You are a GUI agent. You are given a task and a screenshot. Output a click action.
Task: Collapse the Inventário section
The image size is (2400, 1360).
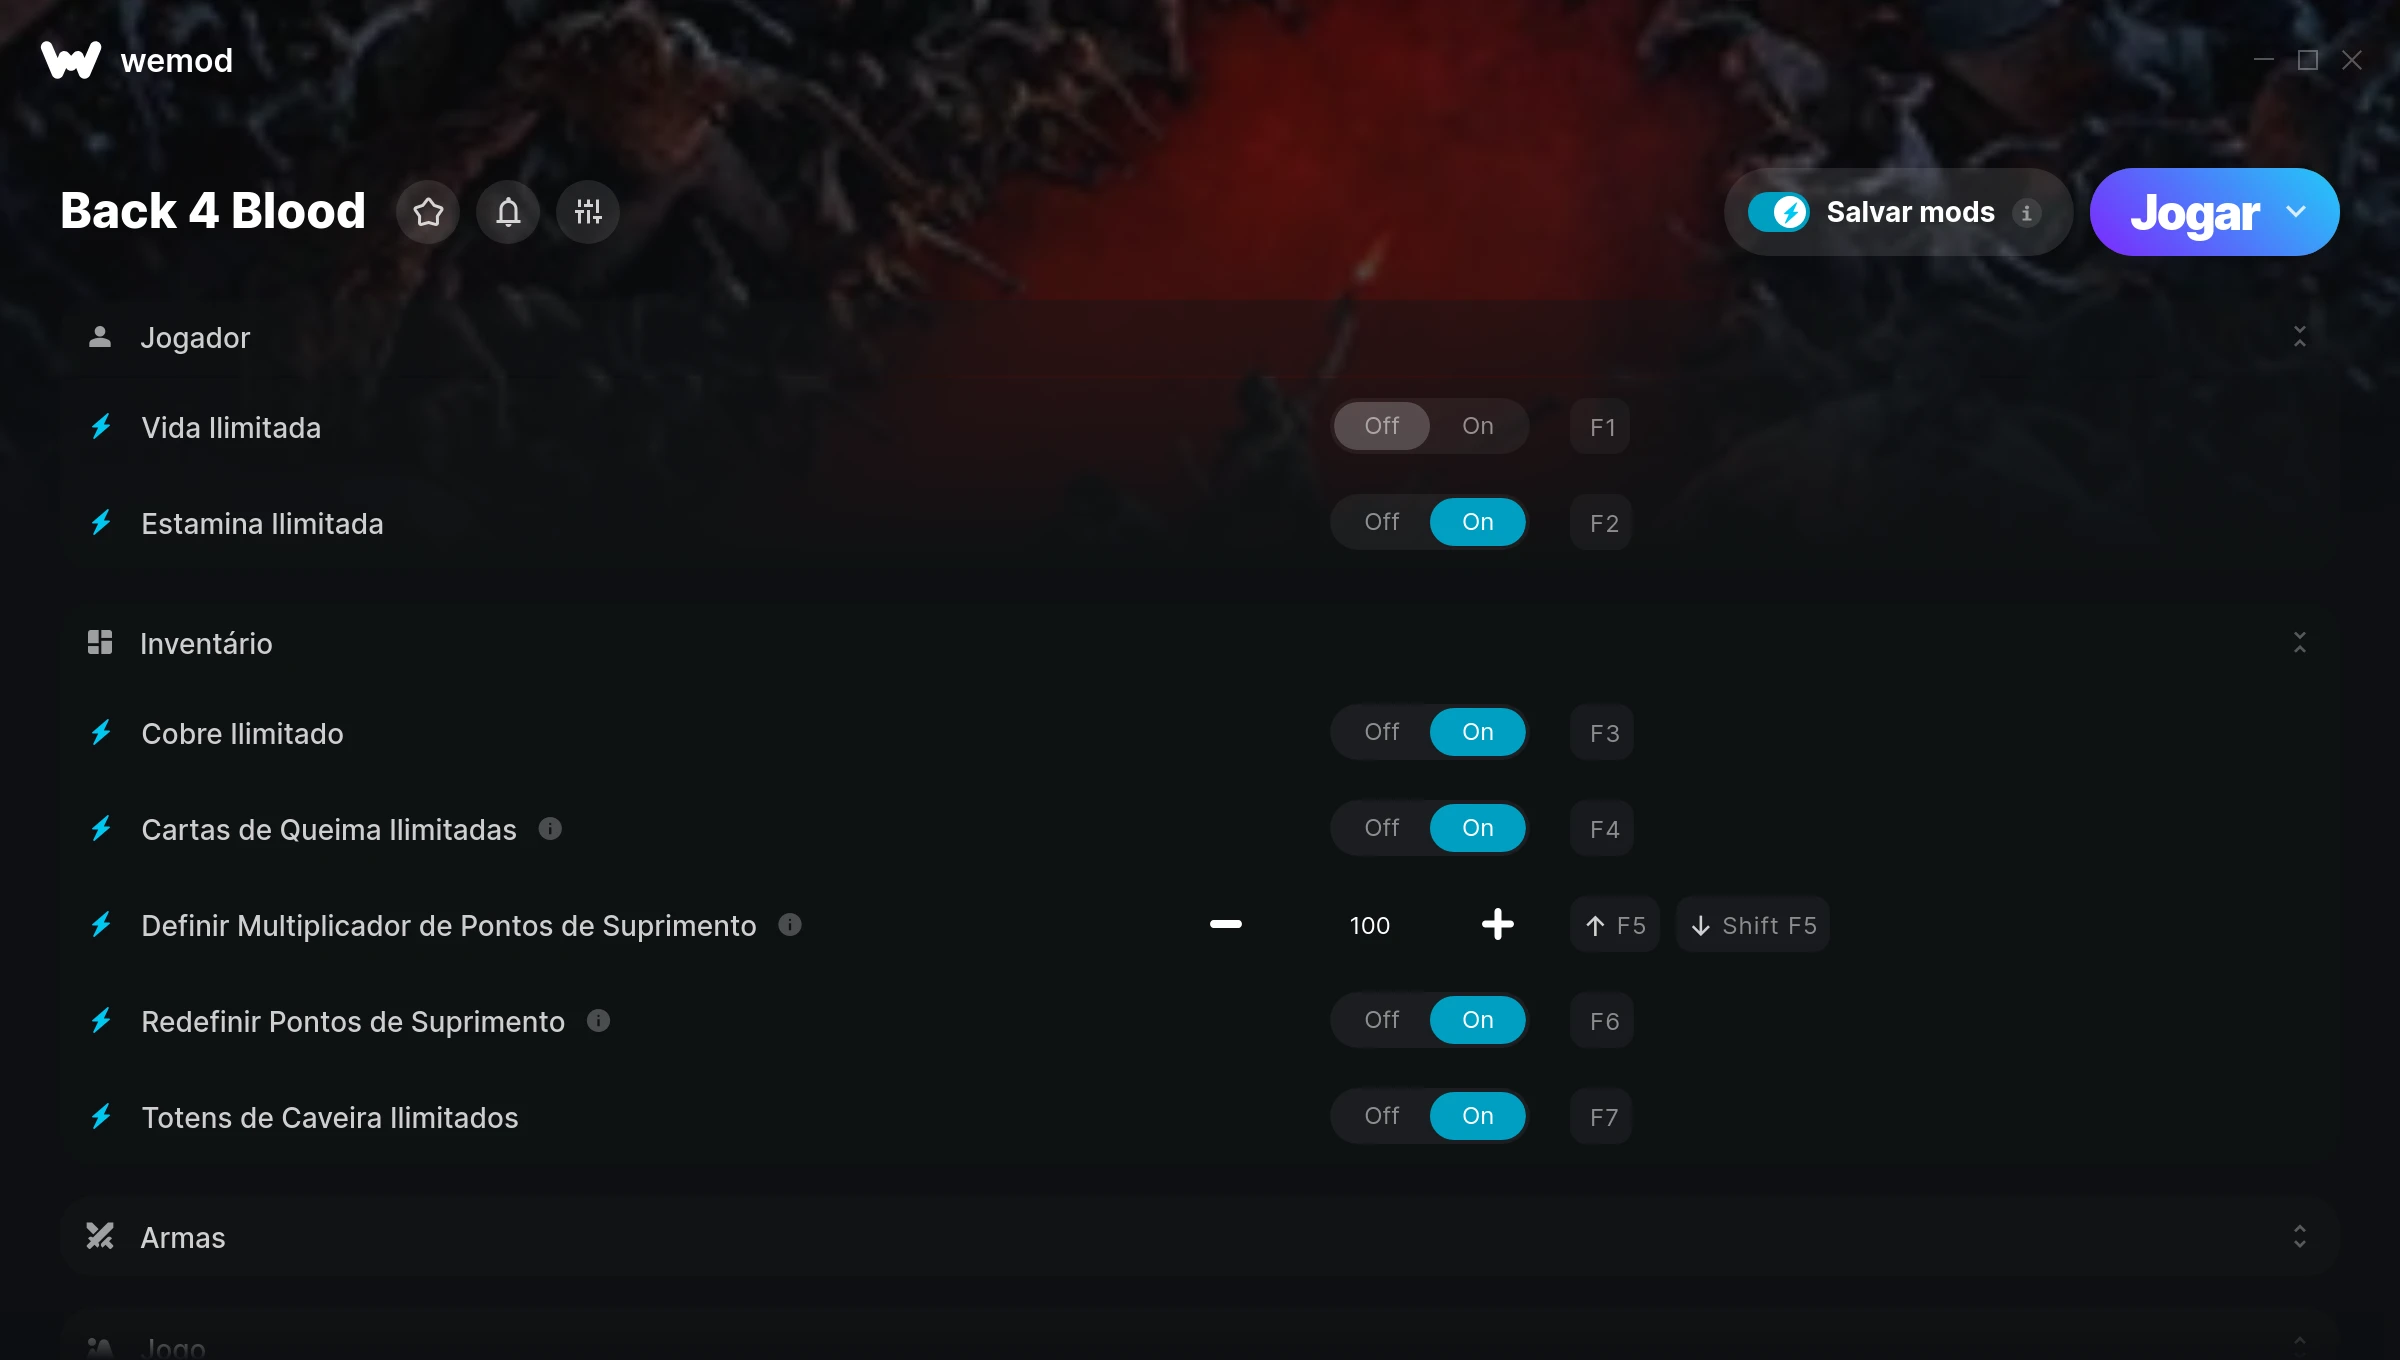pyautogui.click(x=2300, y=643)
